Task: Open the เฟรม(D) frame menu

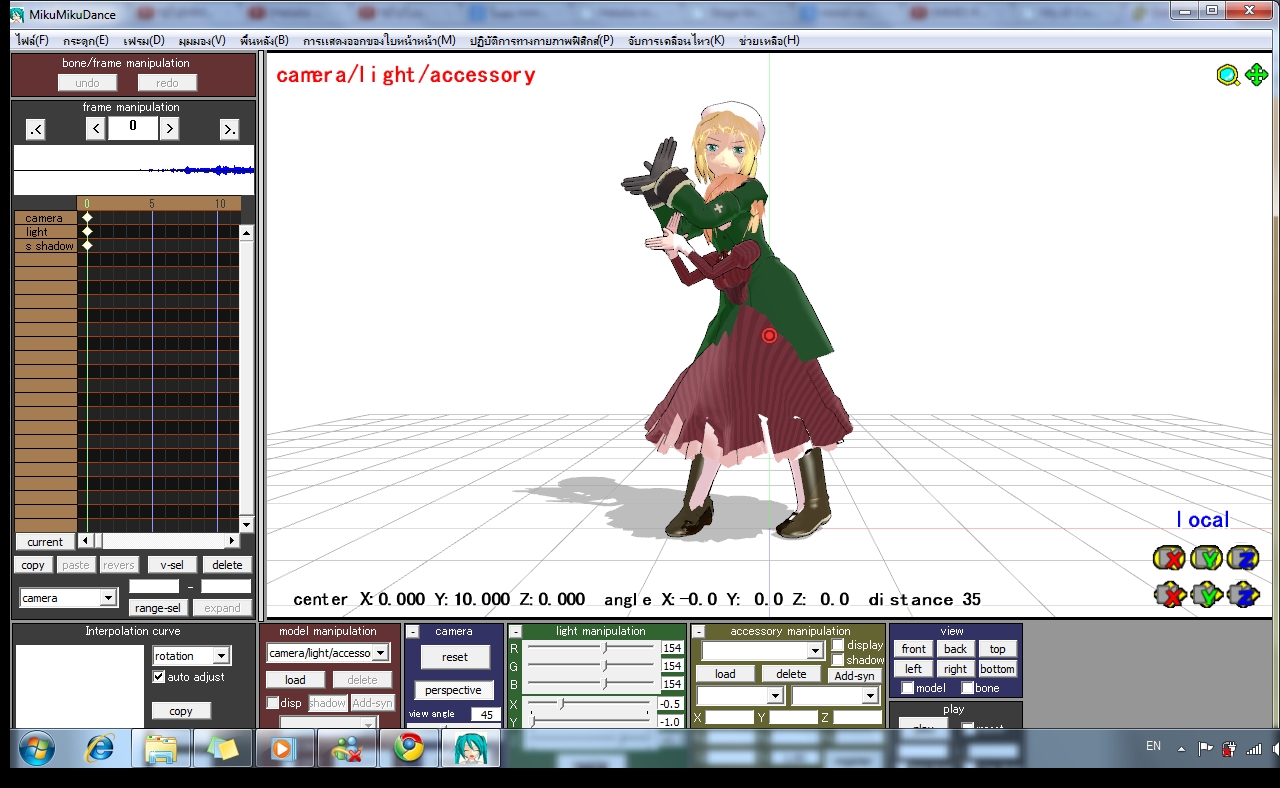Action: (144, 41)
